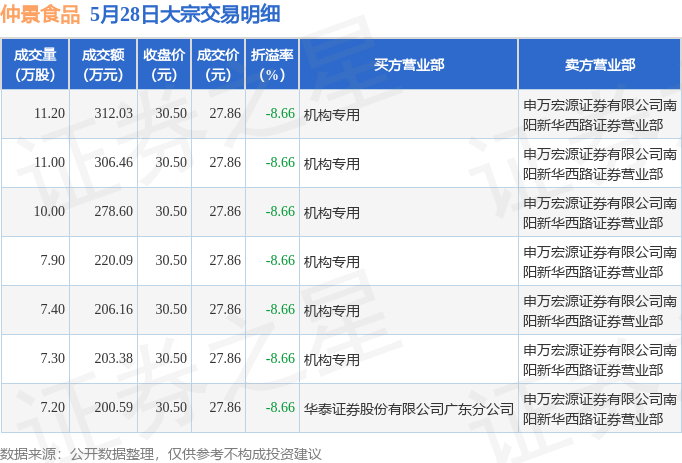This screenshot has height=463, width=682.
Task: Click -8.66 discount in the 11.20 row
Action: (280, 113)
